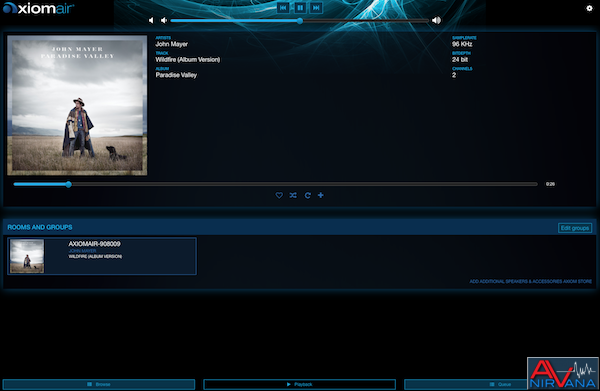Click the volume slider handle
The image size is (600, 391).
pos(300,21)
